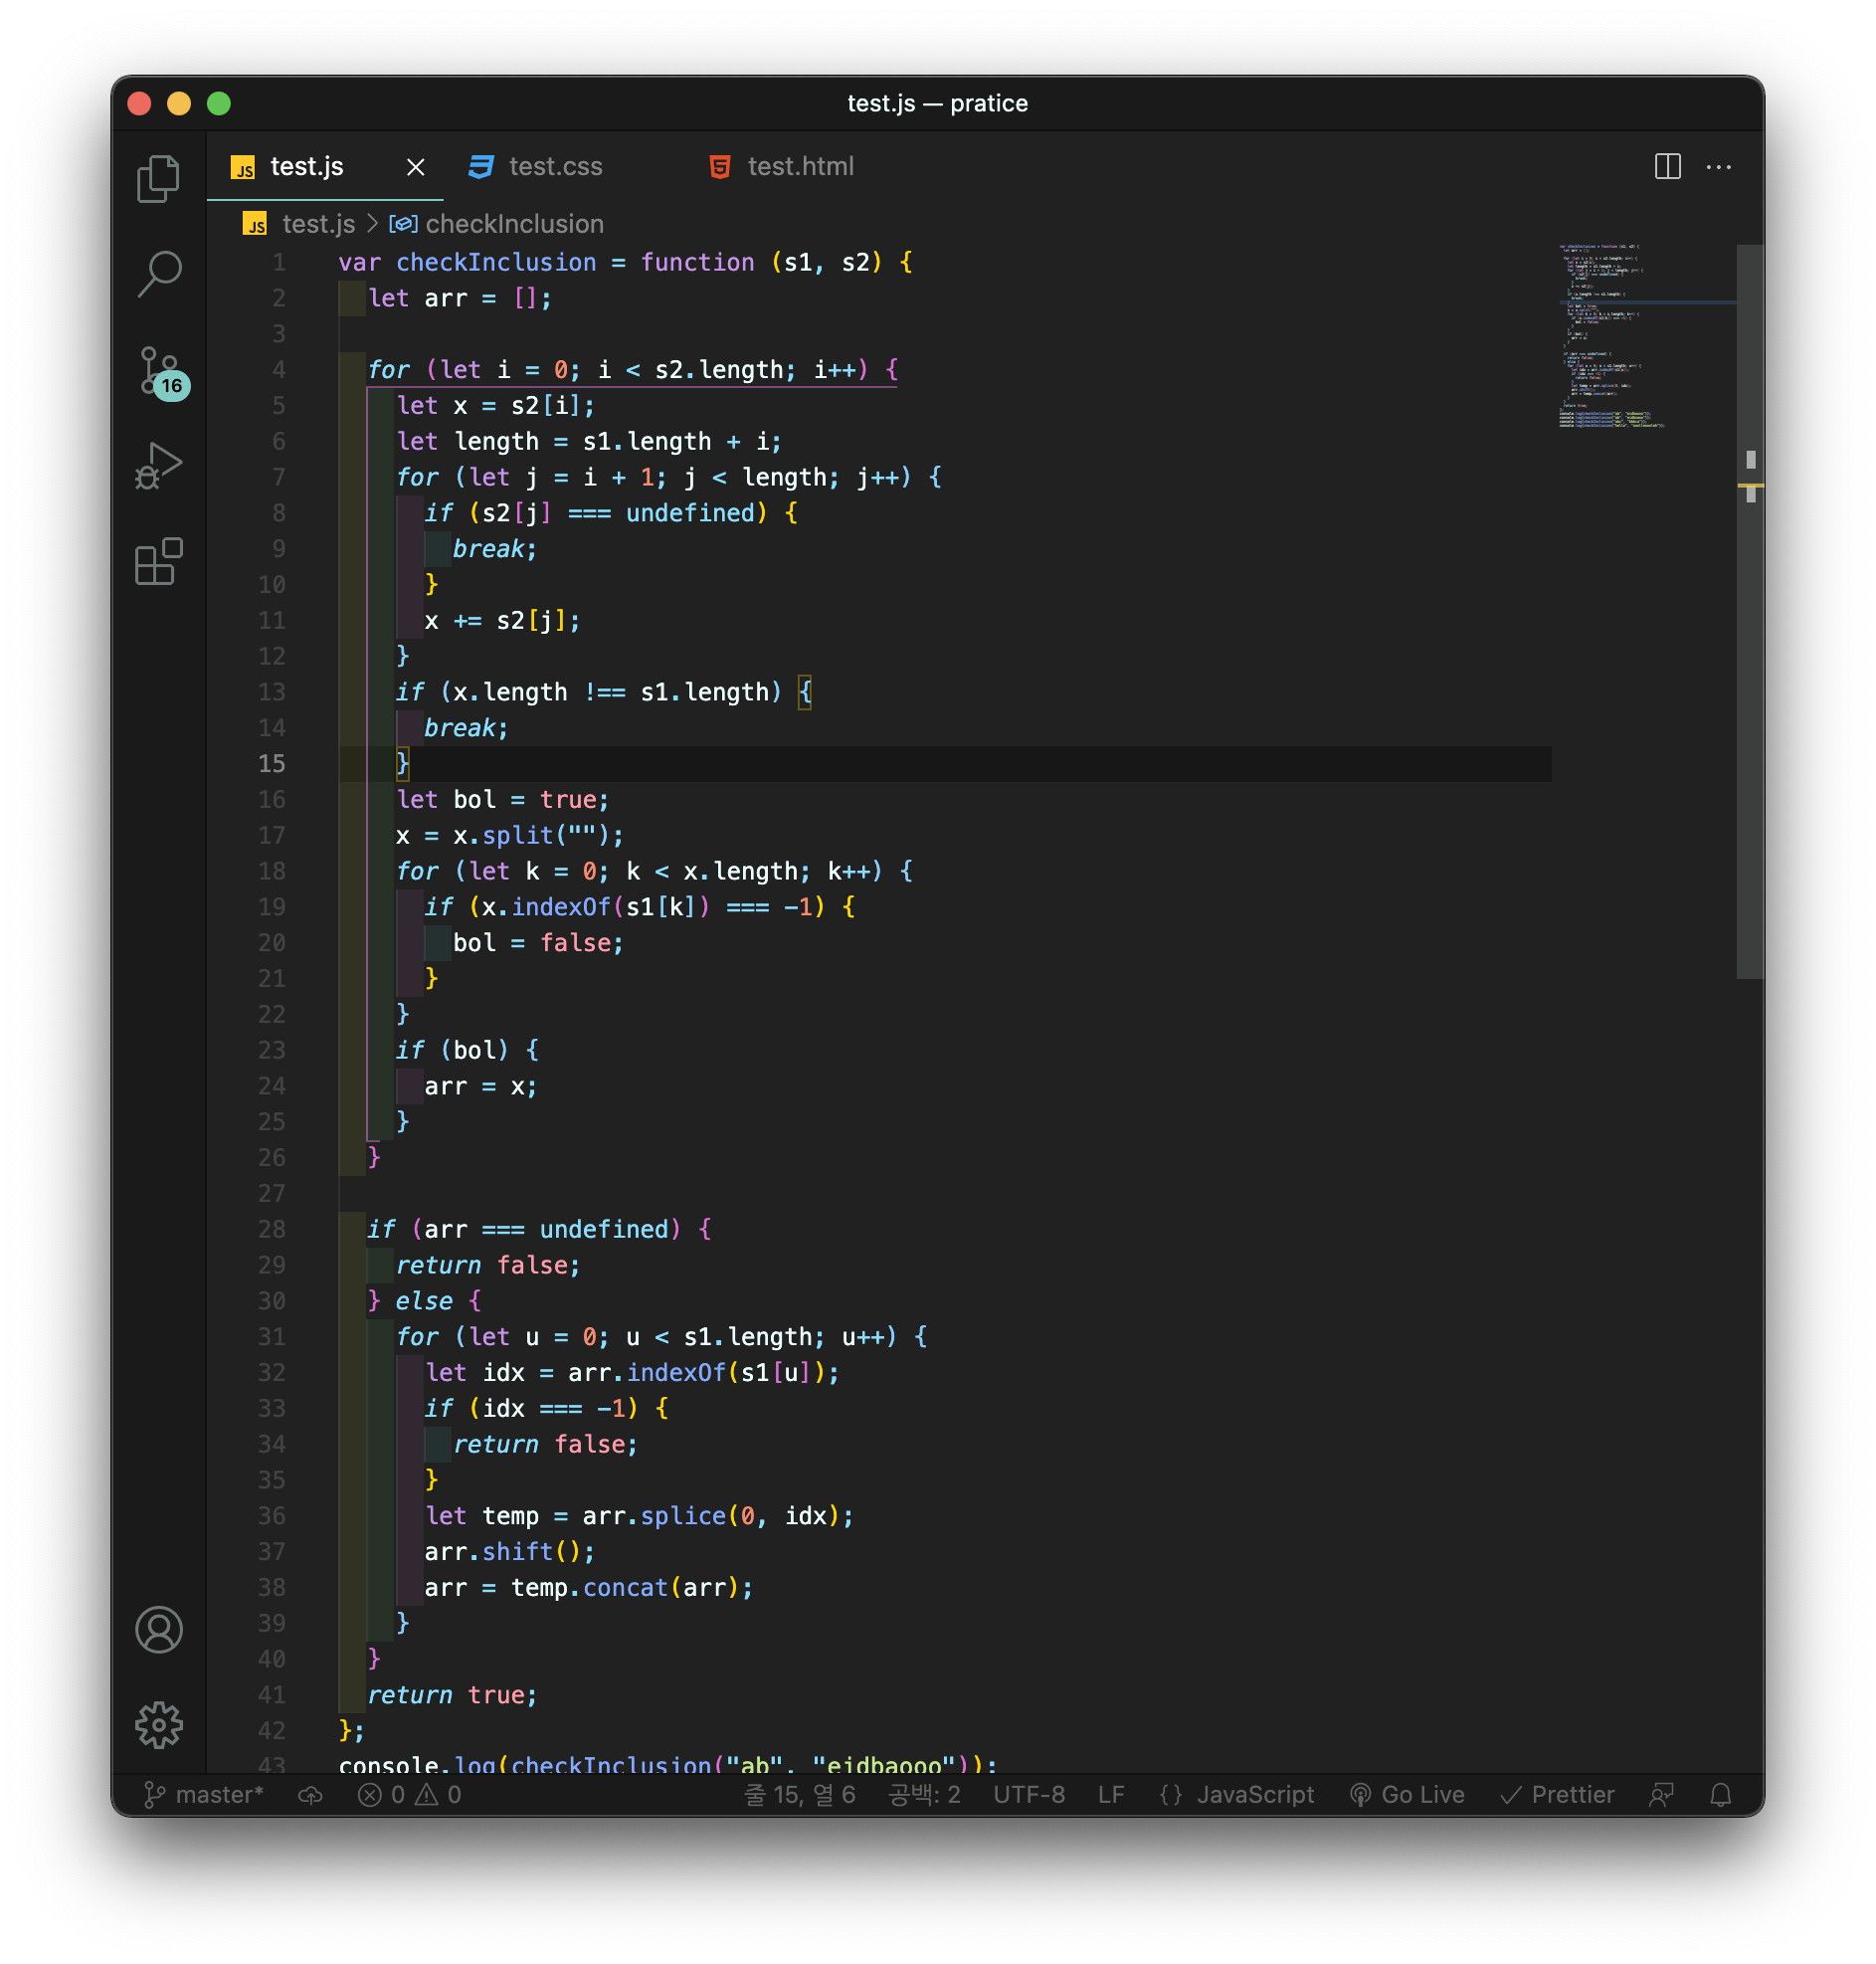Click the master* git branch indicator

coord(204,1794)
